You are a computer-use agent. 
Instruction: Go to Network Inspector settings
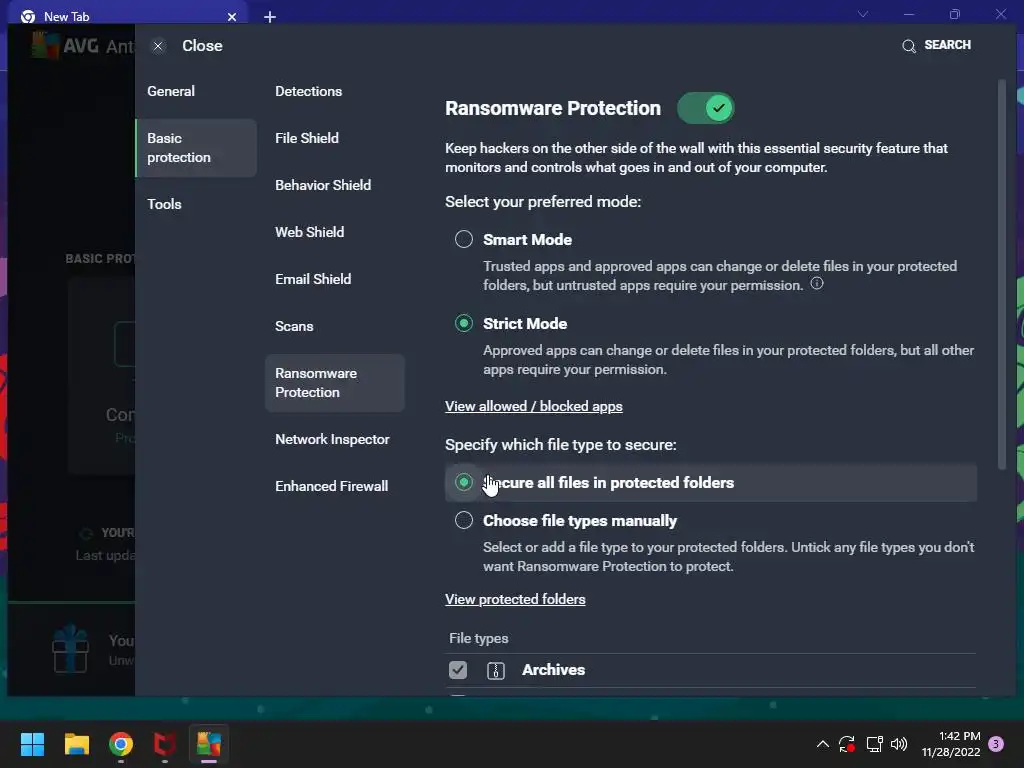coord(332,439)
